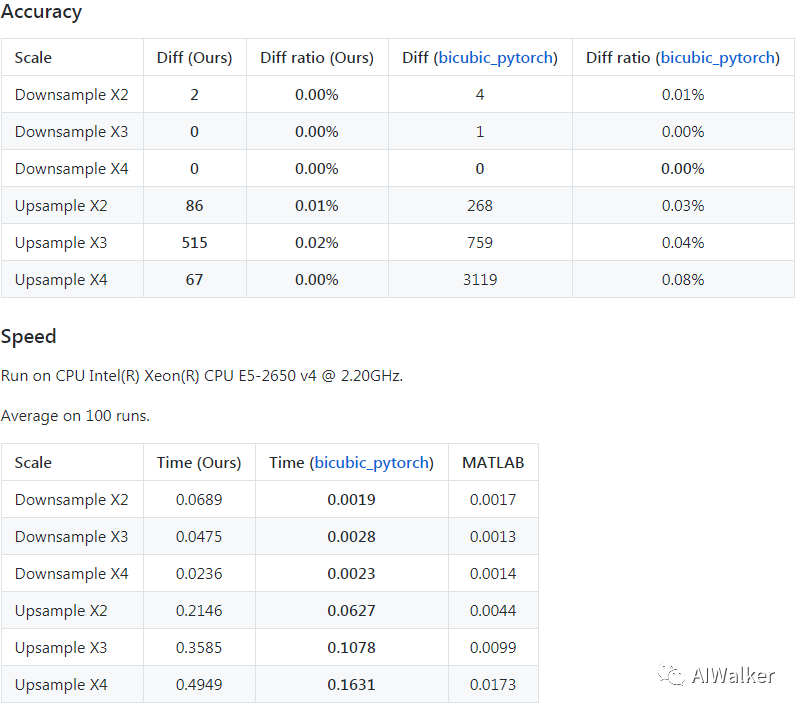Click the 0.08% diff ratio cell
This screenshot has height=708, width=800.
pyautogui.click(x=683, y=280)
